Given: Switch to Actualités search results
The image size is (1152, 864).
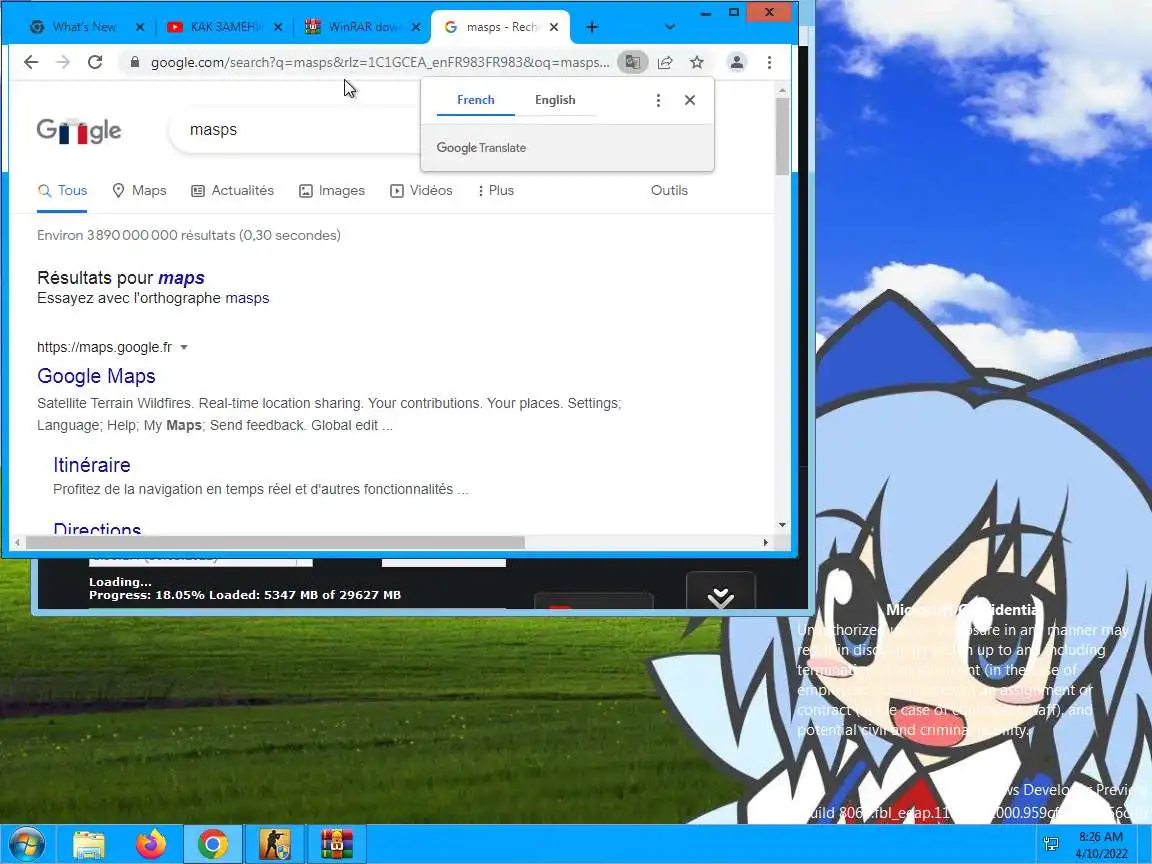Looking at the screenshot, I should (232, 190).
